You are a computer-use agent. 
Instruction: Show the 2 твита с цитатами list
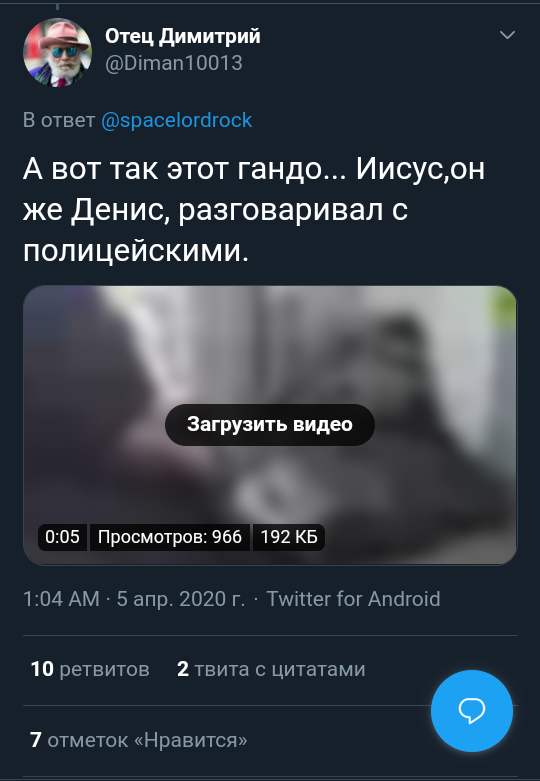(271, 669)
